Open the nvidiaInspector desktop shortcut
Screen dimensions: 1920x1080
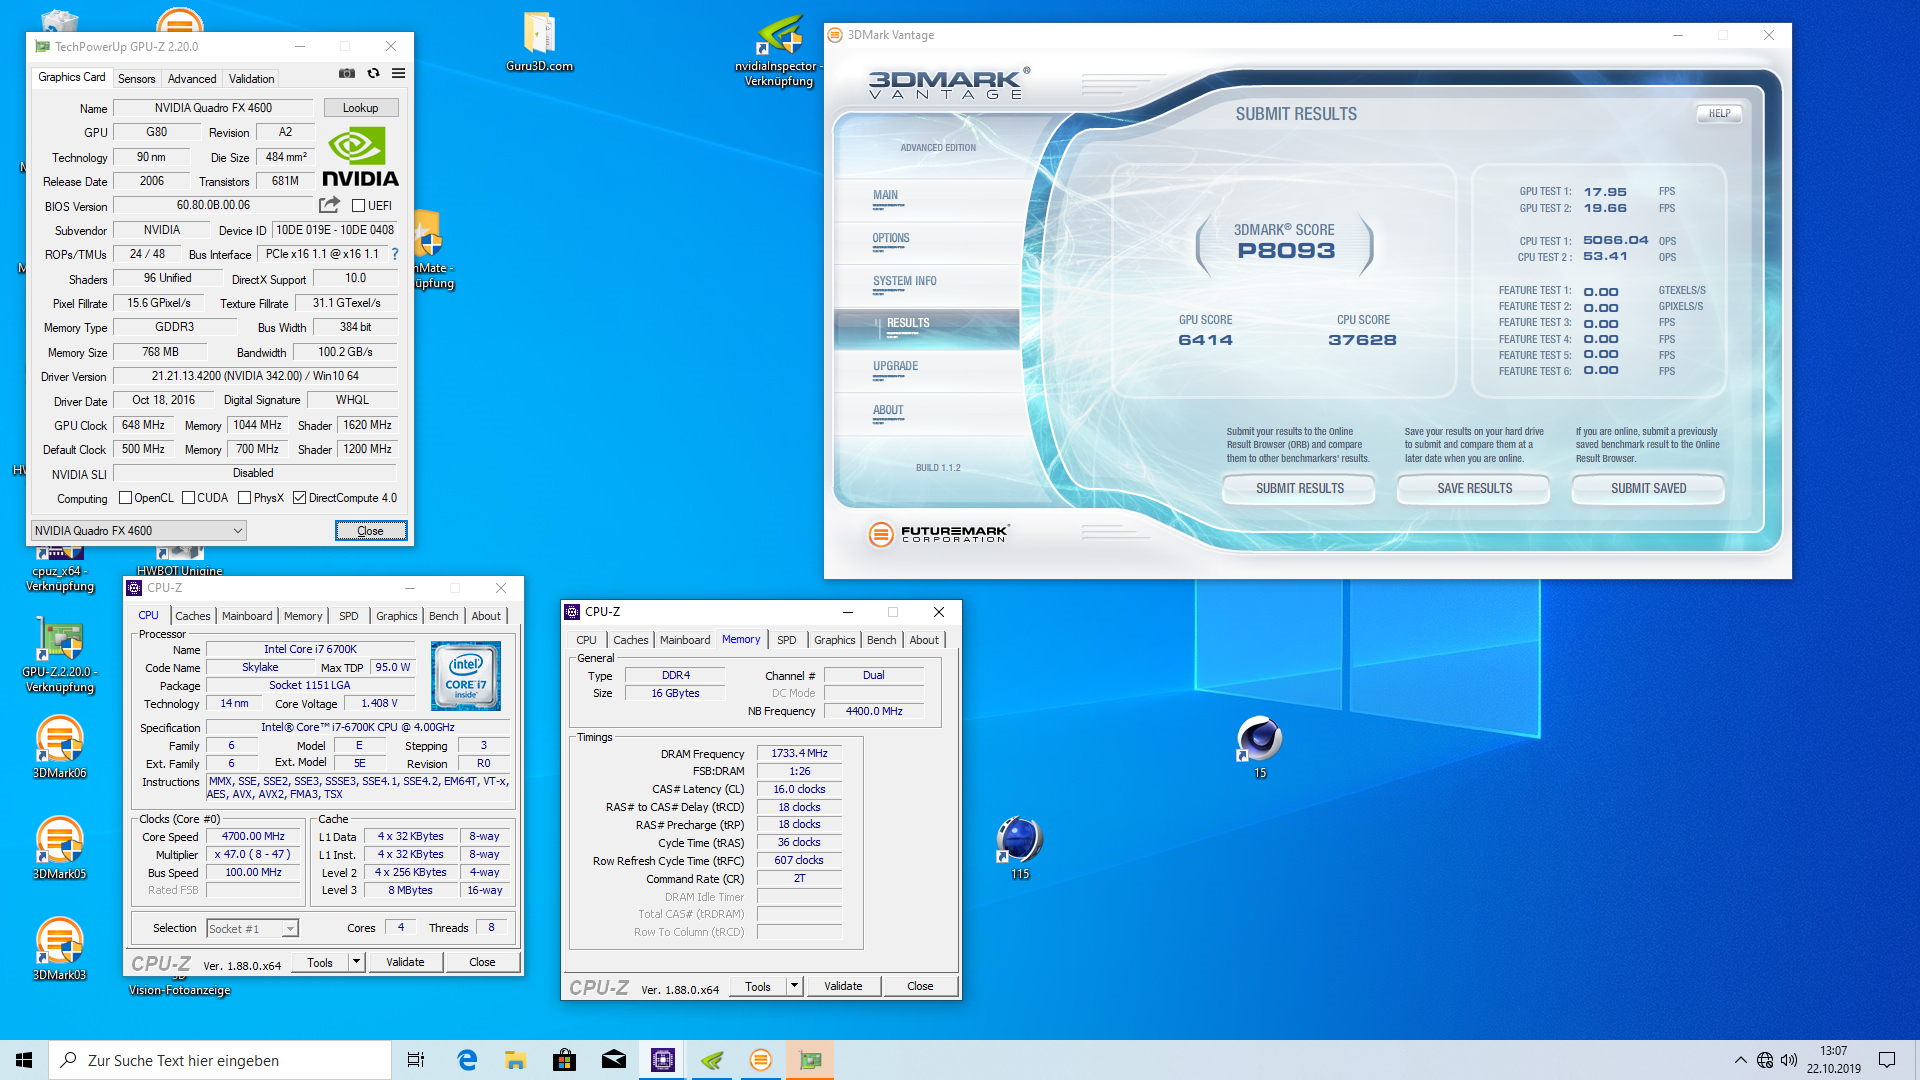(779, 50)
